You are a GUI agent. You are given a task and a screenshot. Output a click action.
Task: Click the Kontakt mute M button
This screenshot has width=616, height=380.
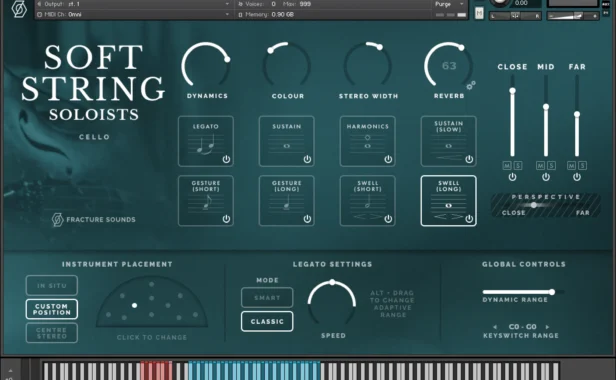(479, 13)
